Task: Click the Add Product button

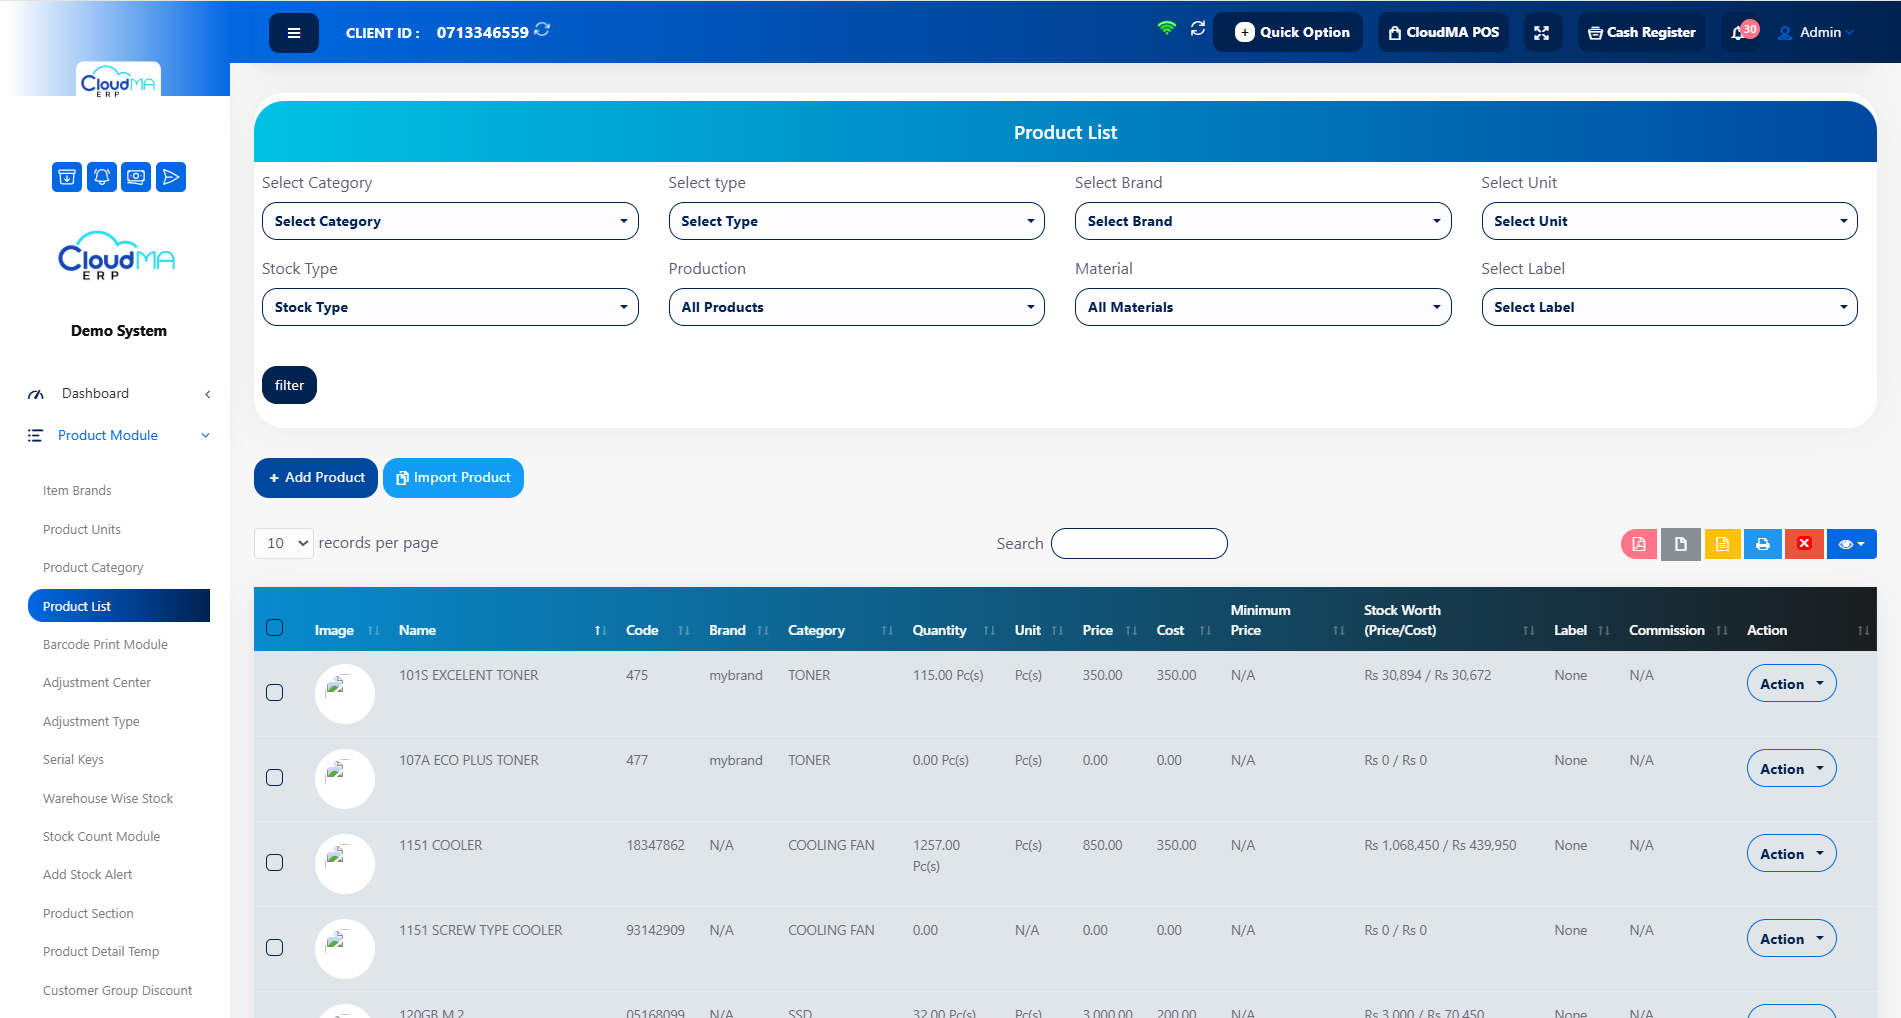Action: (316, 478)
